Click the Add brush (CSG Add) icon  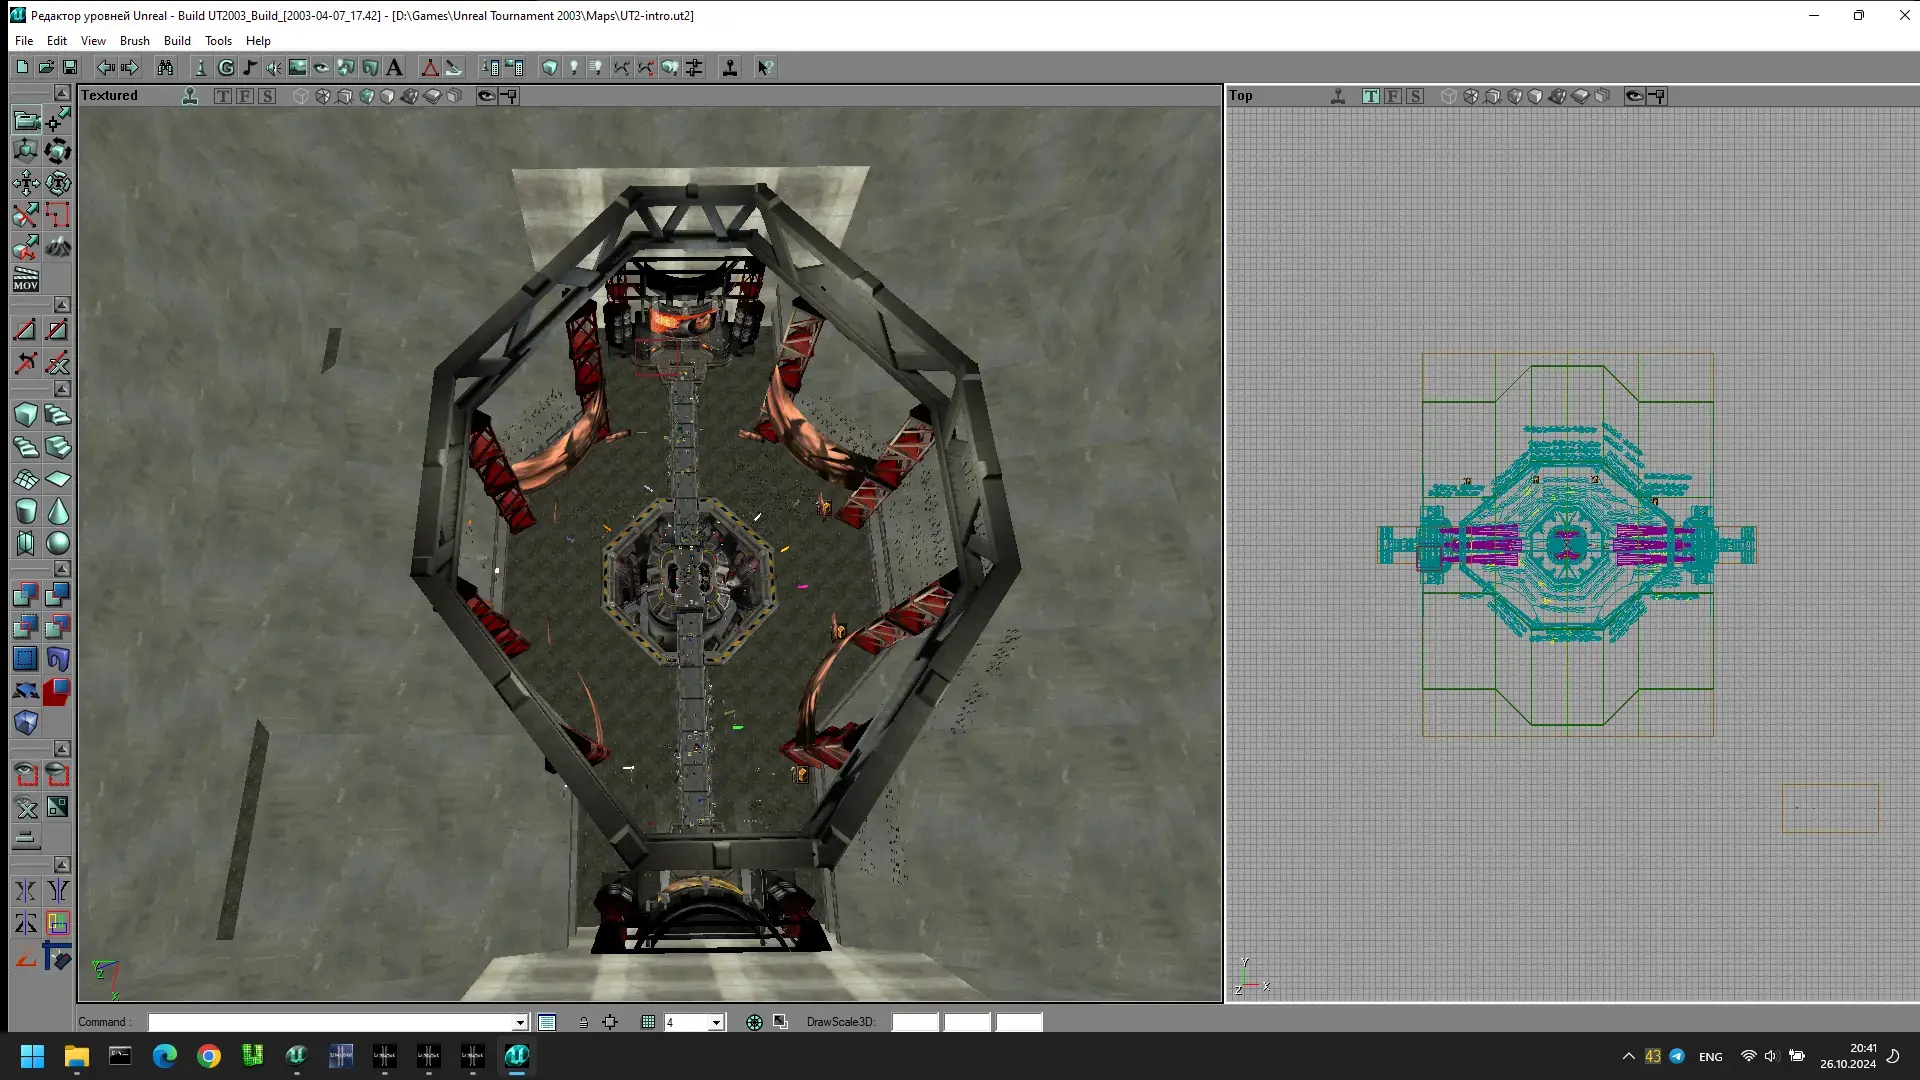[26, 595]
